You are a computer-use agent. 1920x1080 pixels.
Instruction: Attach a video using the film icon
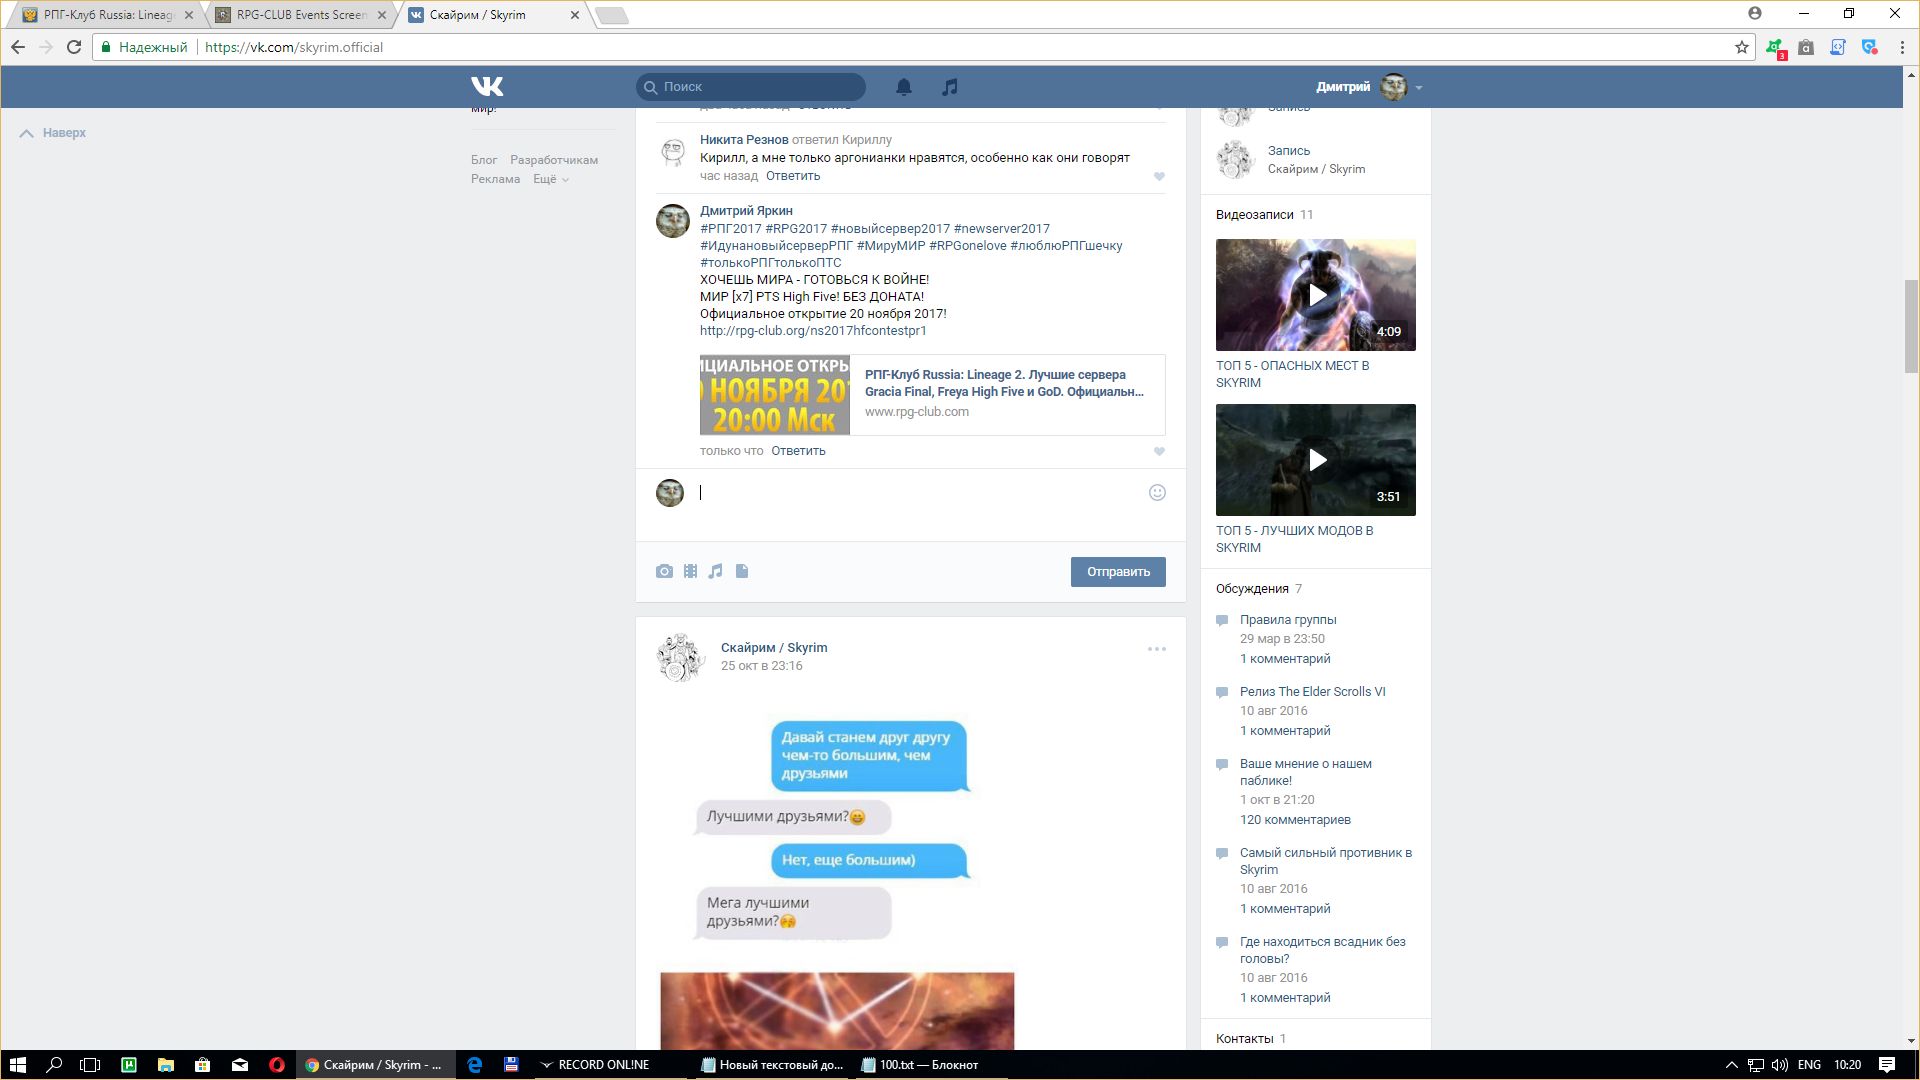point(690,571)
